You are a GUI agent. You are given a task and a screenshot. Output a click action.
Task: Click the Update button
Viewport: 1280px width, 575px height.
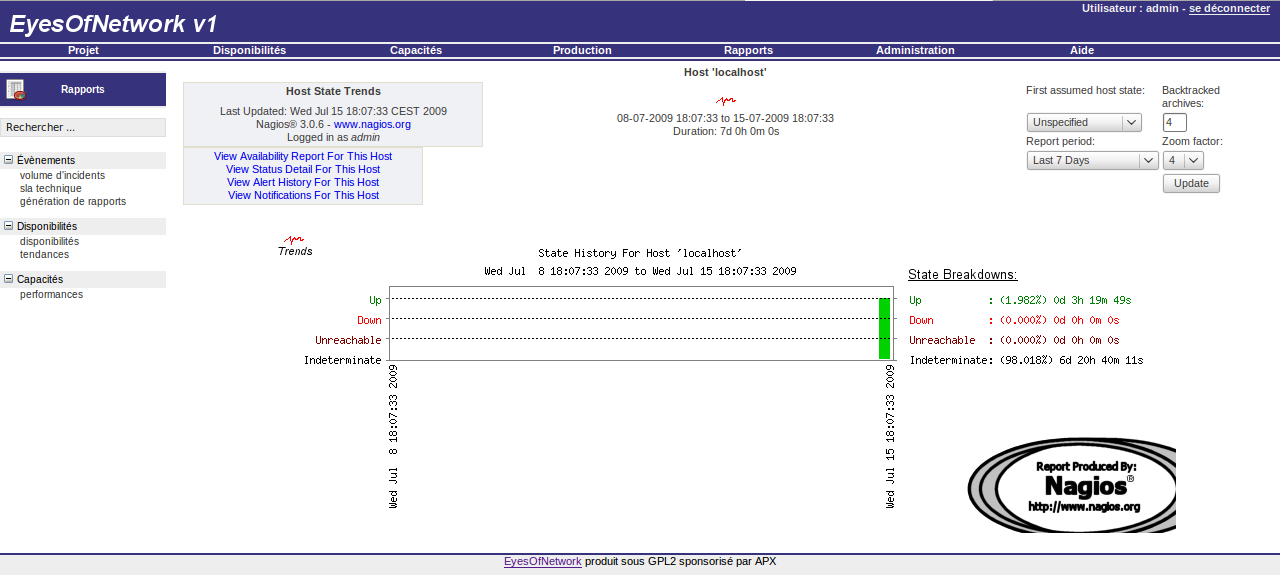coord(1191,183)
